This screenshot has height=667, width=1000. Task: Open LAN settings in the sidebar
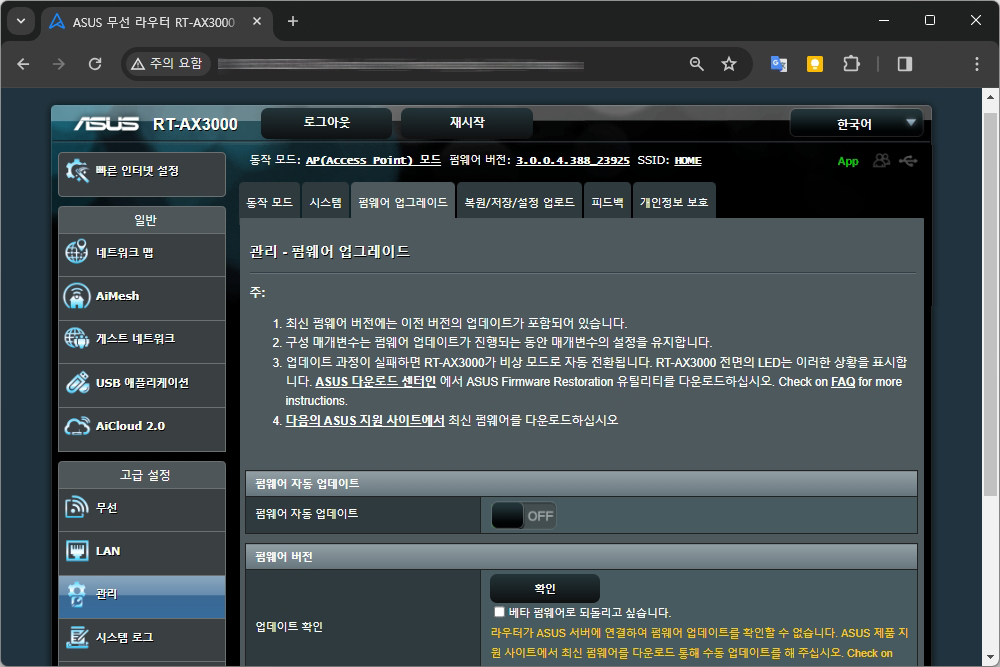[x=142, y=552]
